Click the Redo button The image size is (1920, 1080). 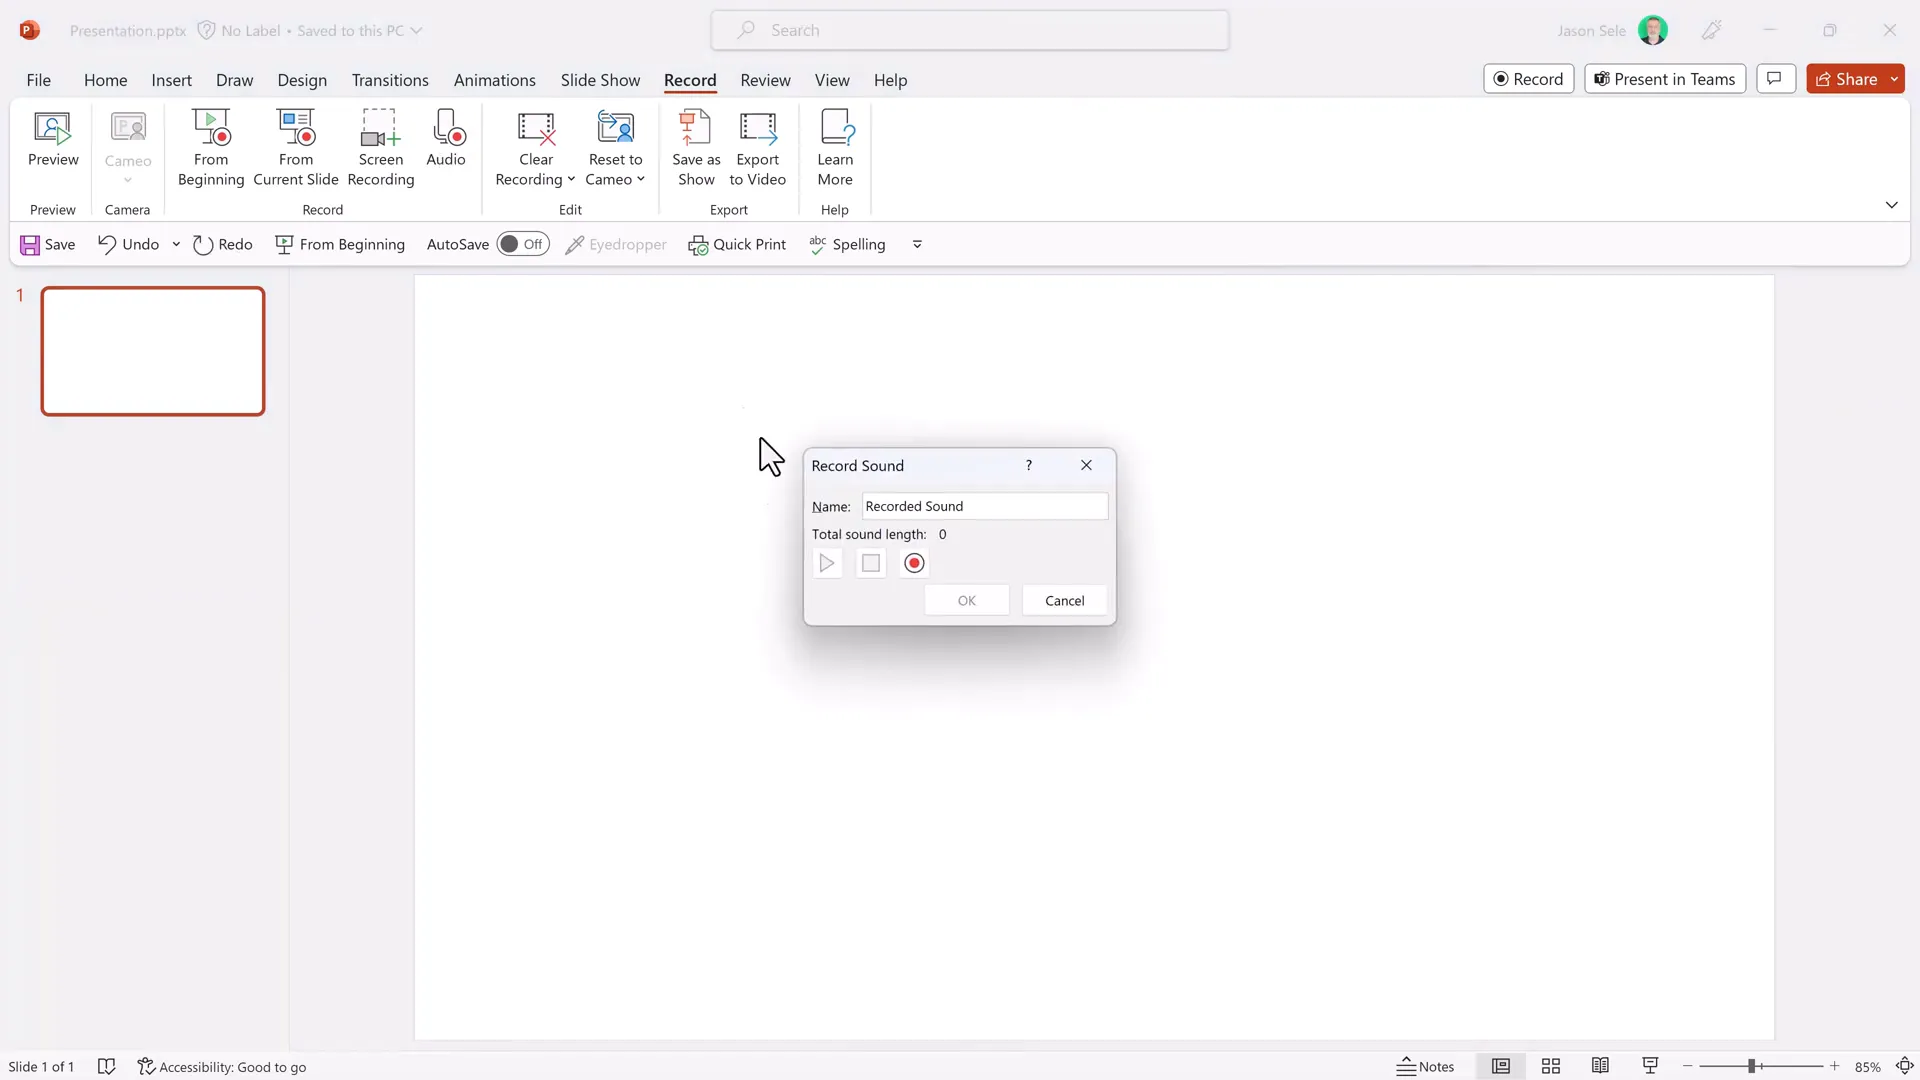pyautogui.click(x=223, y=245)
